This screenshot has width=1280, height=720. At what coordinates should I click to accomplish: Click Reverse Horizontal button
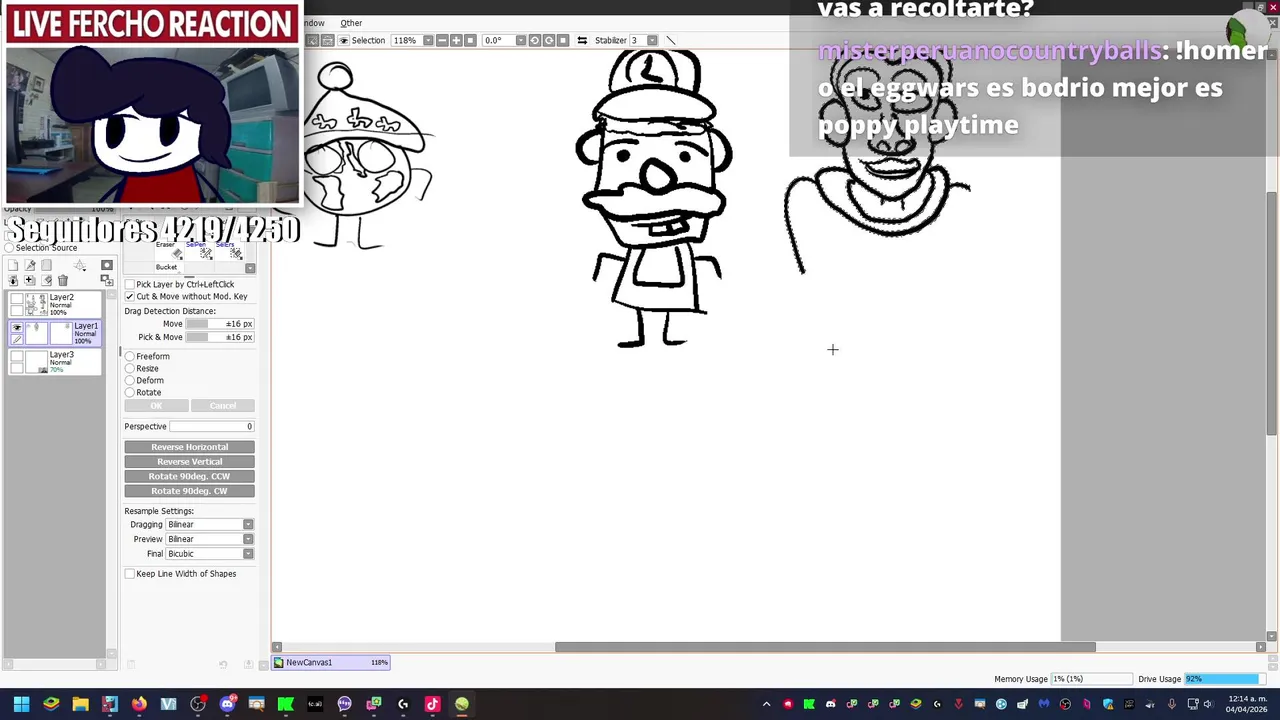[x=189, y=447]
